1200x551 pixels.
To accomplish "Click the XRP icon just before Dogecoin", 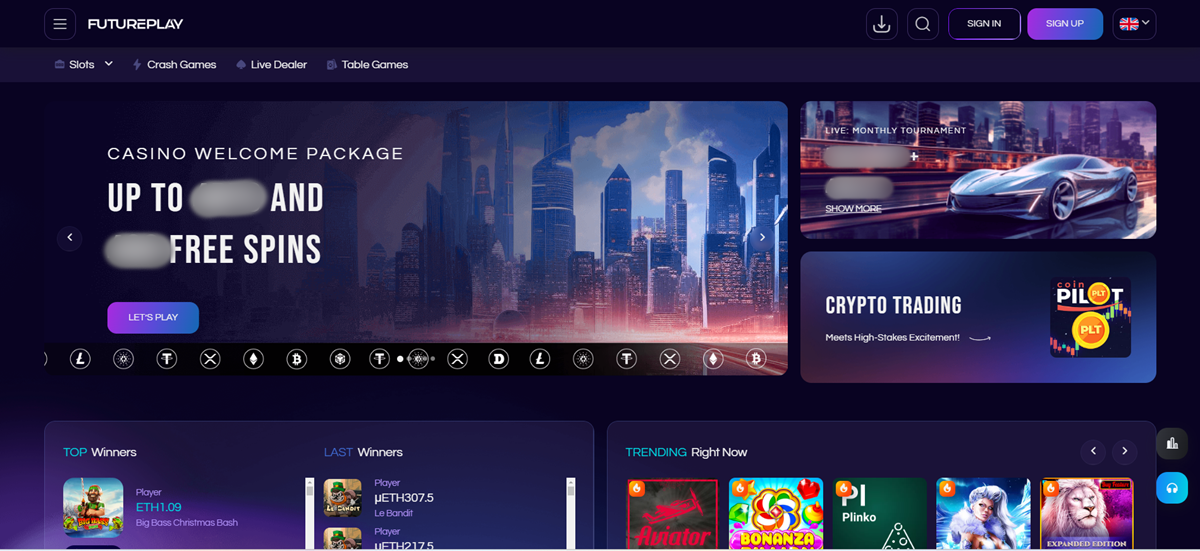I will pyautogui.click(x=457, y=358).
